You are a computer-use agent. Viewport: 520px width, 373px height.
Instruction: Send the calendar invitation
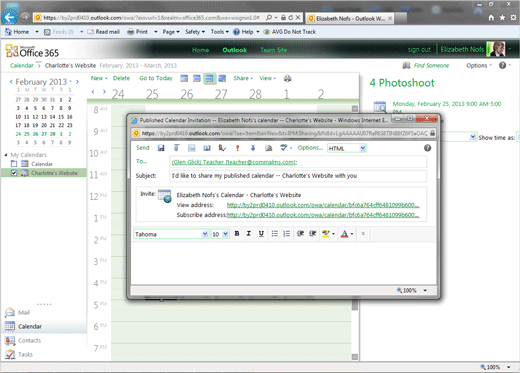point(142,148)
